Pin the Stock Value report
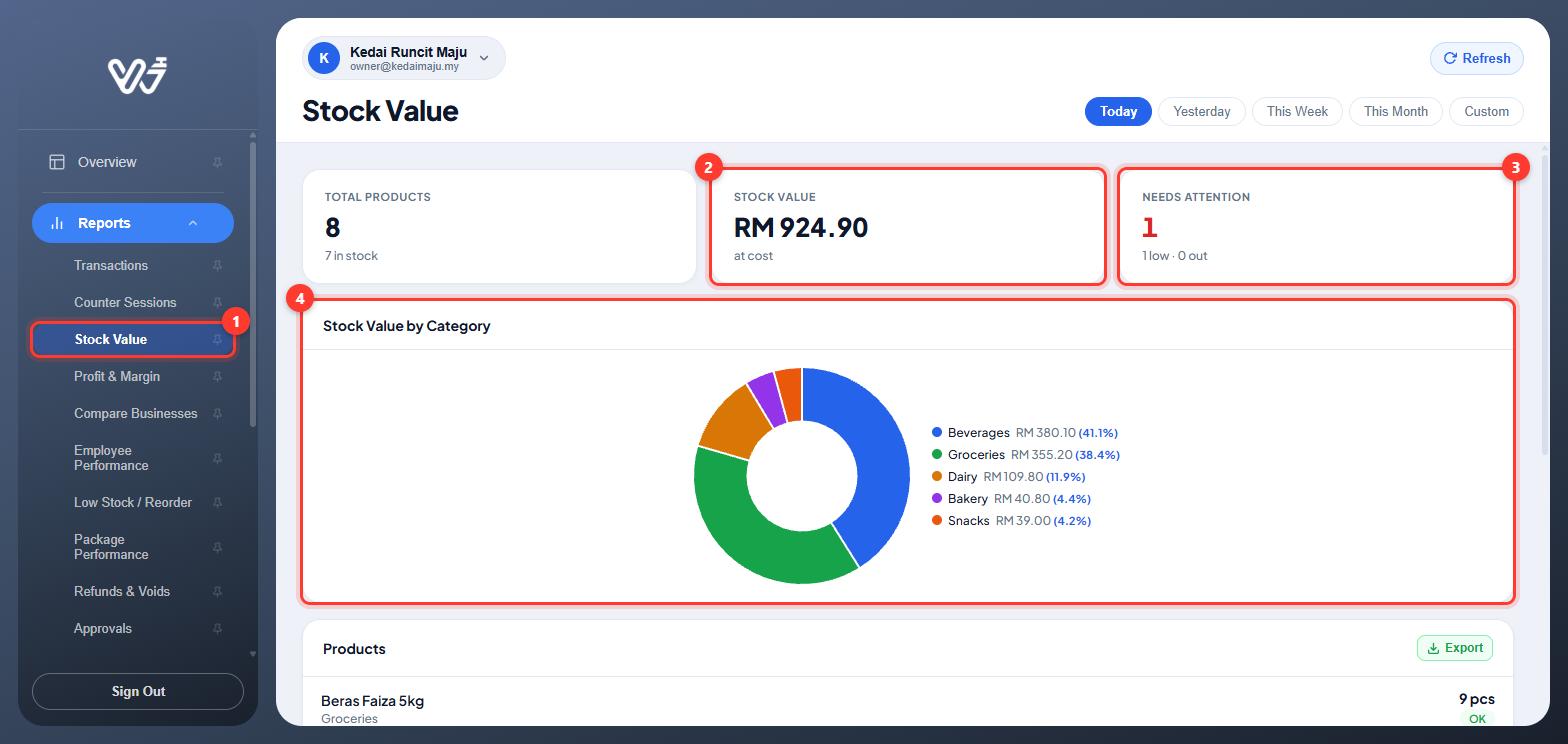Screen dimensions: 1568x744 [x=217, y=340]
